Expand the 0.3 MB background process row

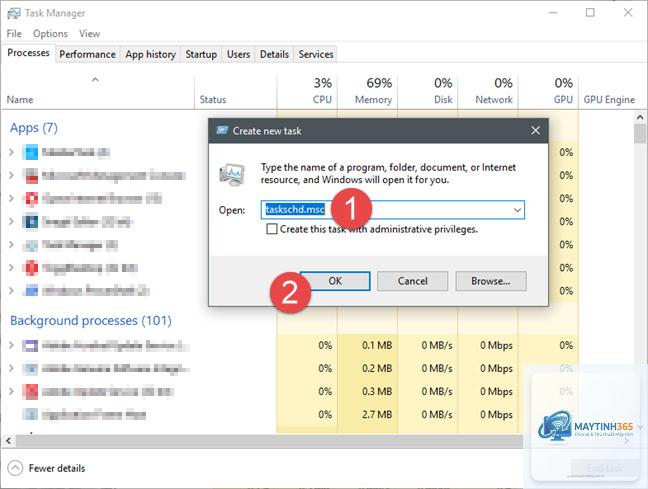[12, 391]
